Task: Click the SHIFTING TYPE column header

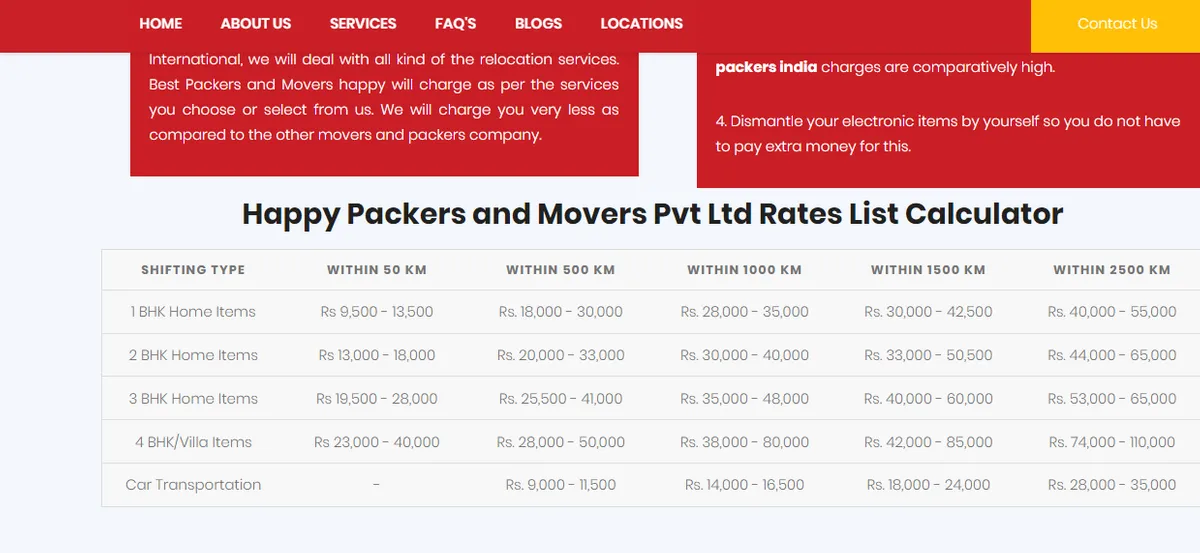Action: [193, 270]
